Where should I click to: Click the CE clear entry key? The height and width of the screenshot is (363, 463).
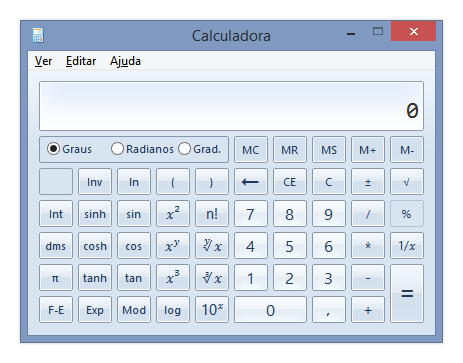coord(290,182)
